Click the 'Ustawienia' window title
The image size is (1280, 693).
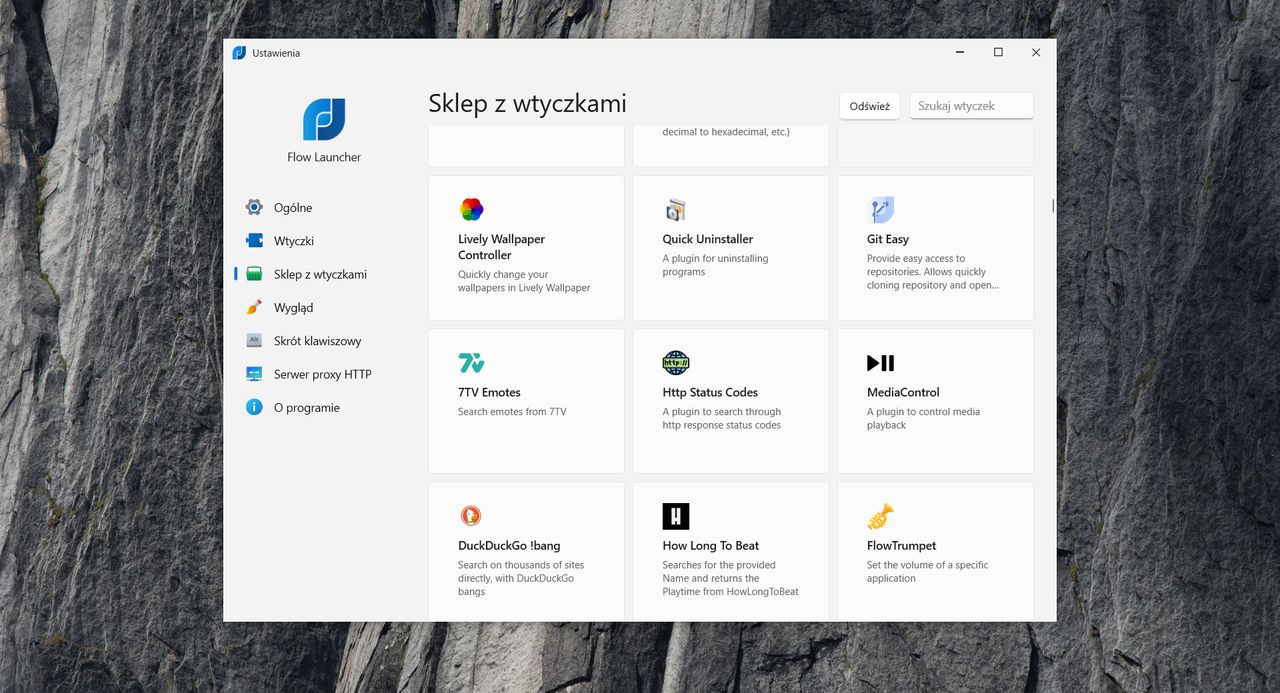tap(276, 53)
